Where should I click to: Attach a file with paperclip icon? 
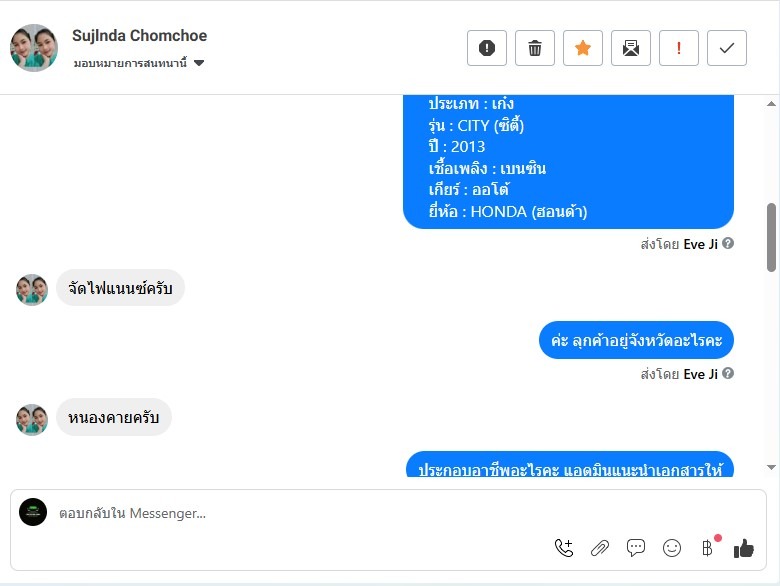click(600, 548)
